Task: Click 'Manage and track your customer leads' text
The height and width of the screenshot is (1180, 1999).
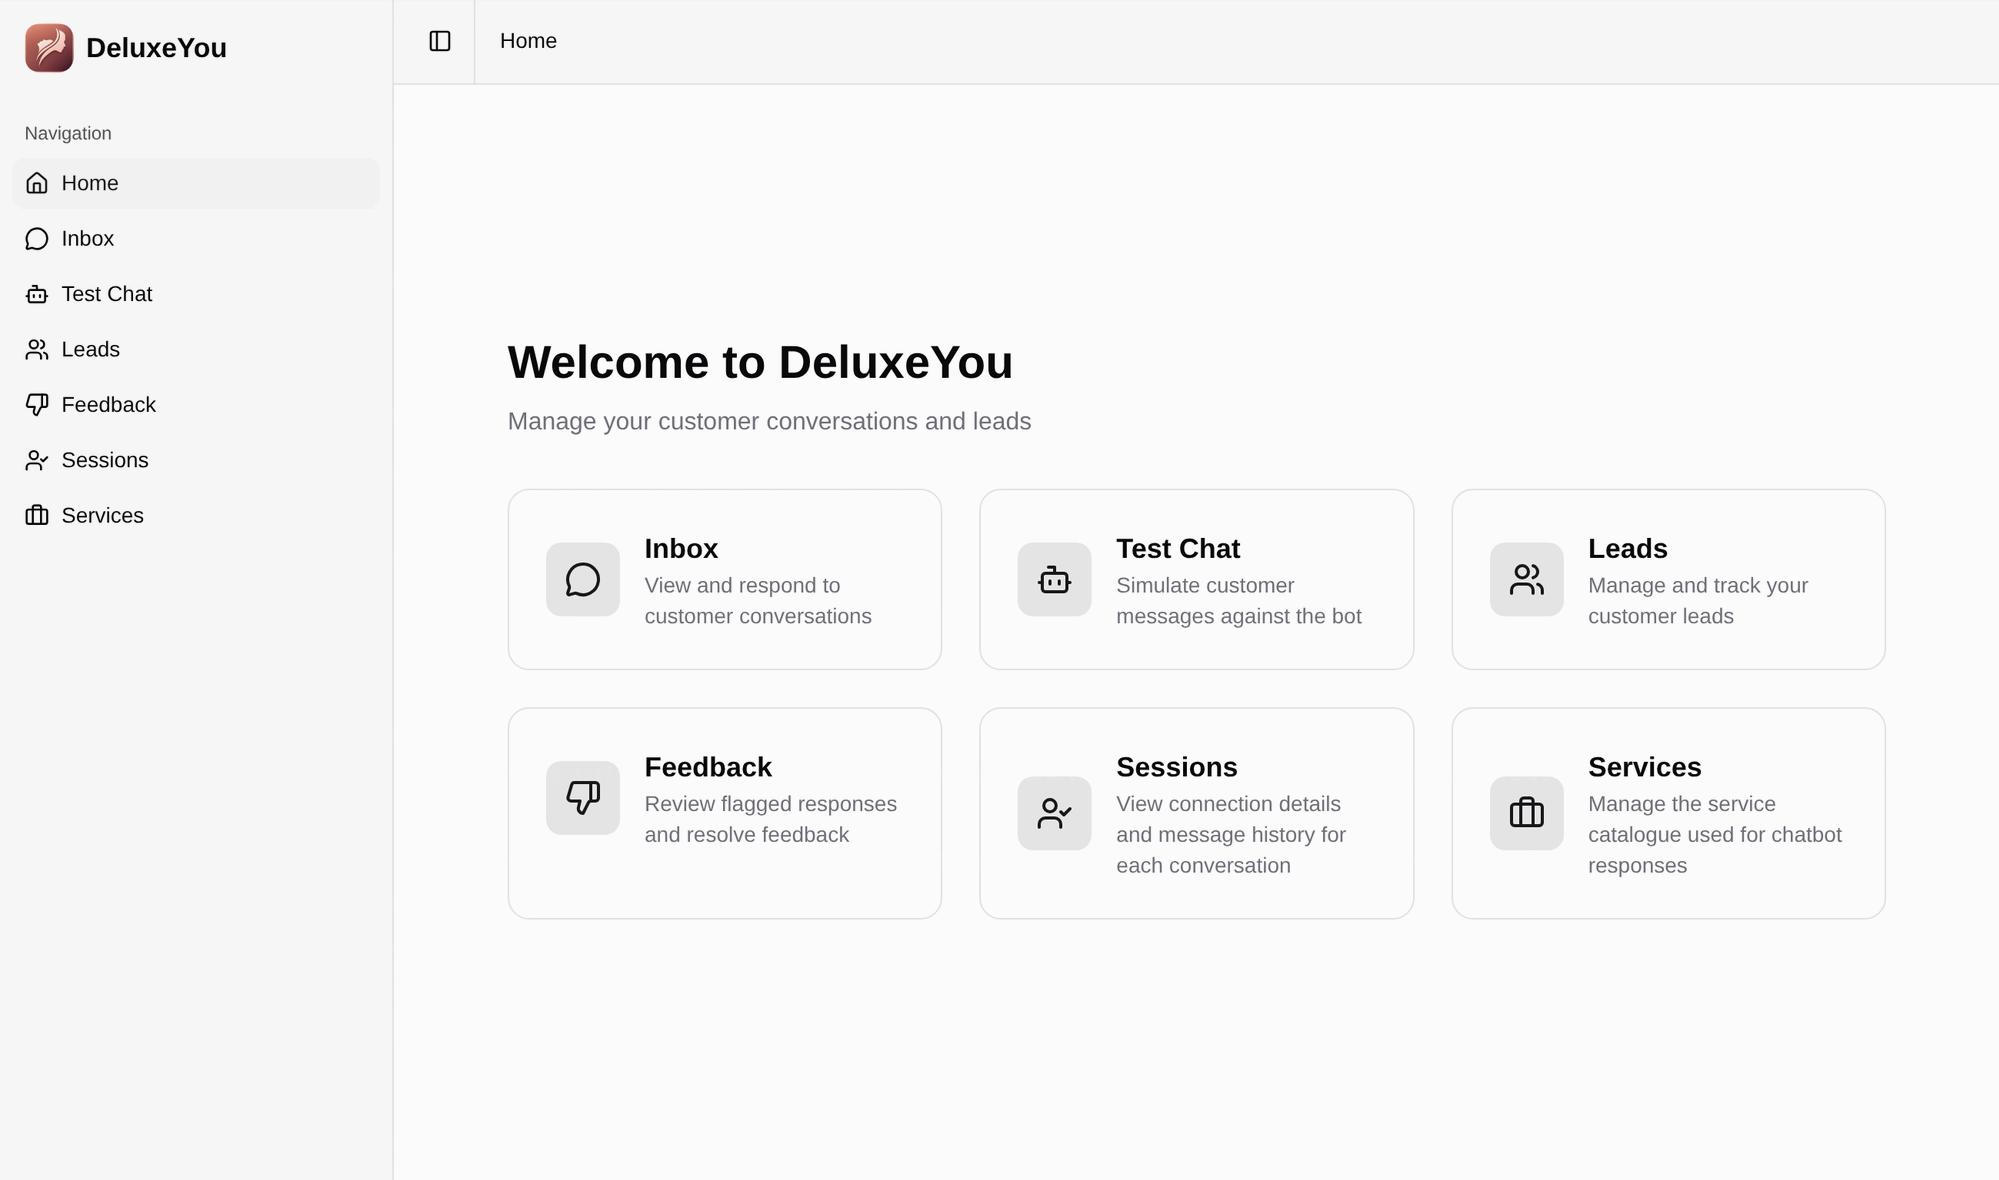Action: pyautogui.click(x=1698, y=601)
